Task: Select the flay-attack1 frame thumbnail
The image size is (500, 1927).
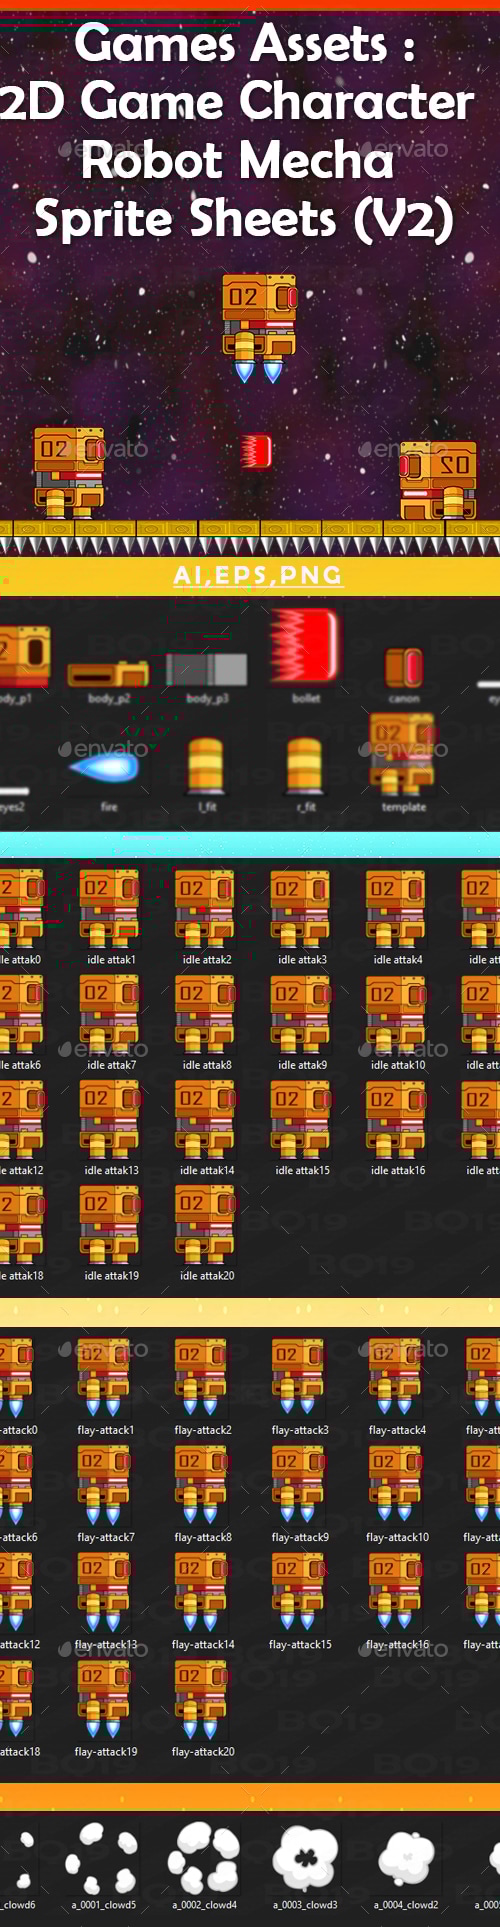Action: [104, 1377]
